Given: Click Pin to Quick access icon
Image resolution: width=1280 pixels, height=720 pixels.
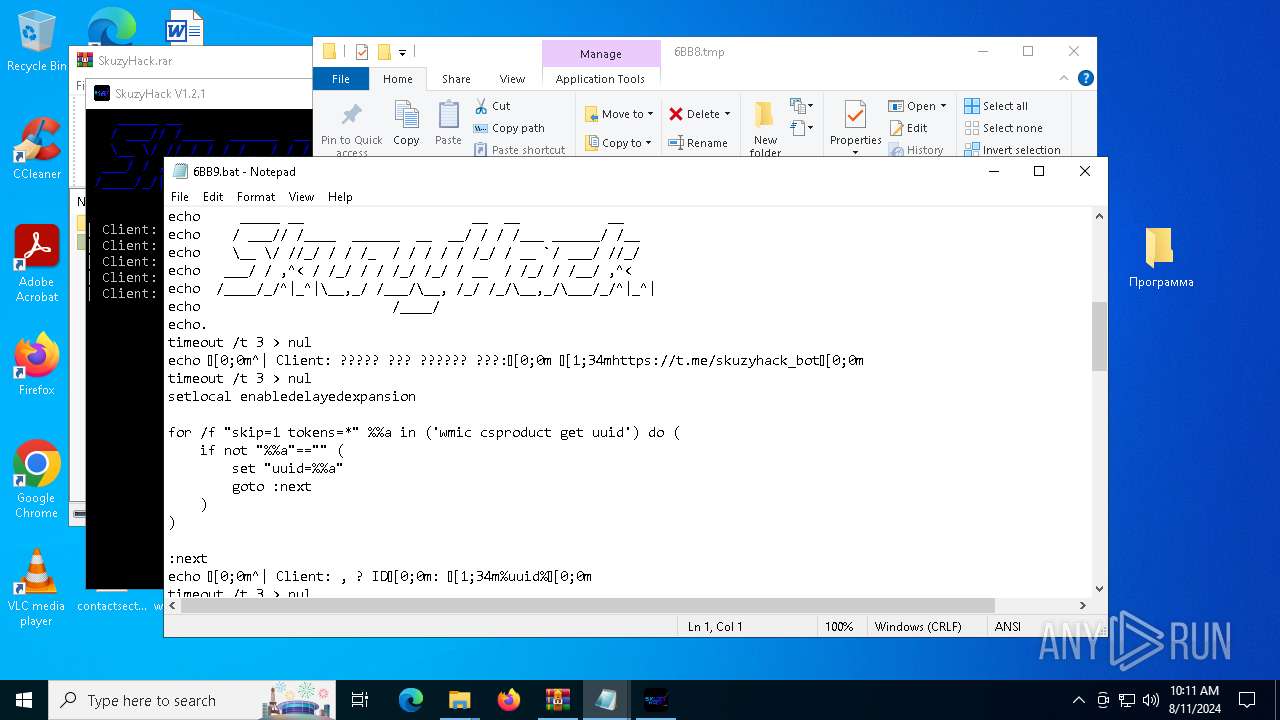Looking at the screenshot, I should click(351, 114).
